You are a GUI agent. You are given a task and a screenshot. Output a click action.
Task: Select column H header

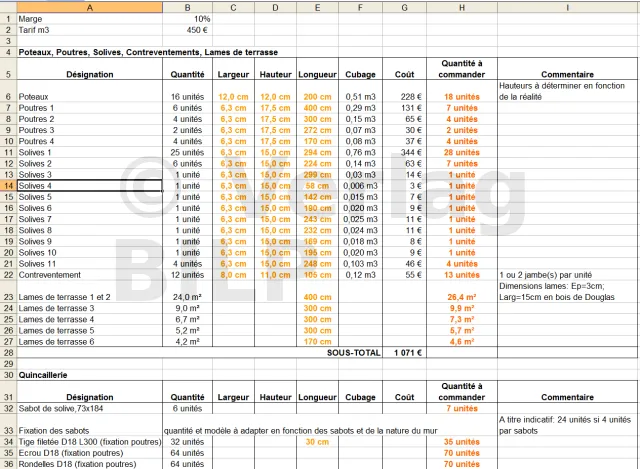click(461, 6)
